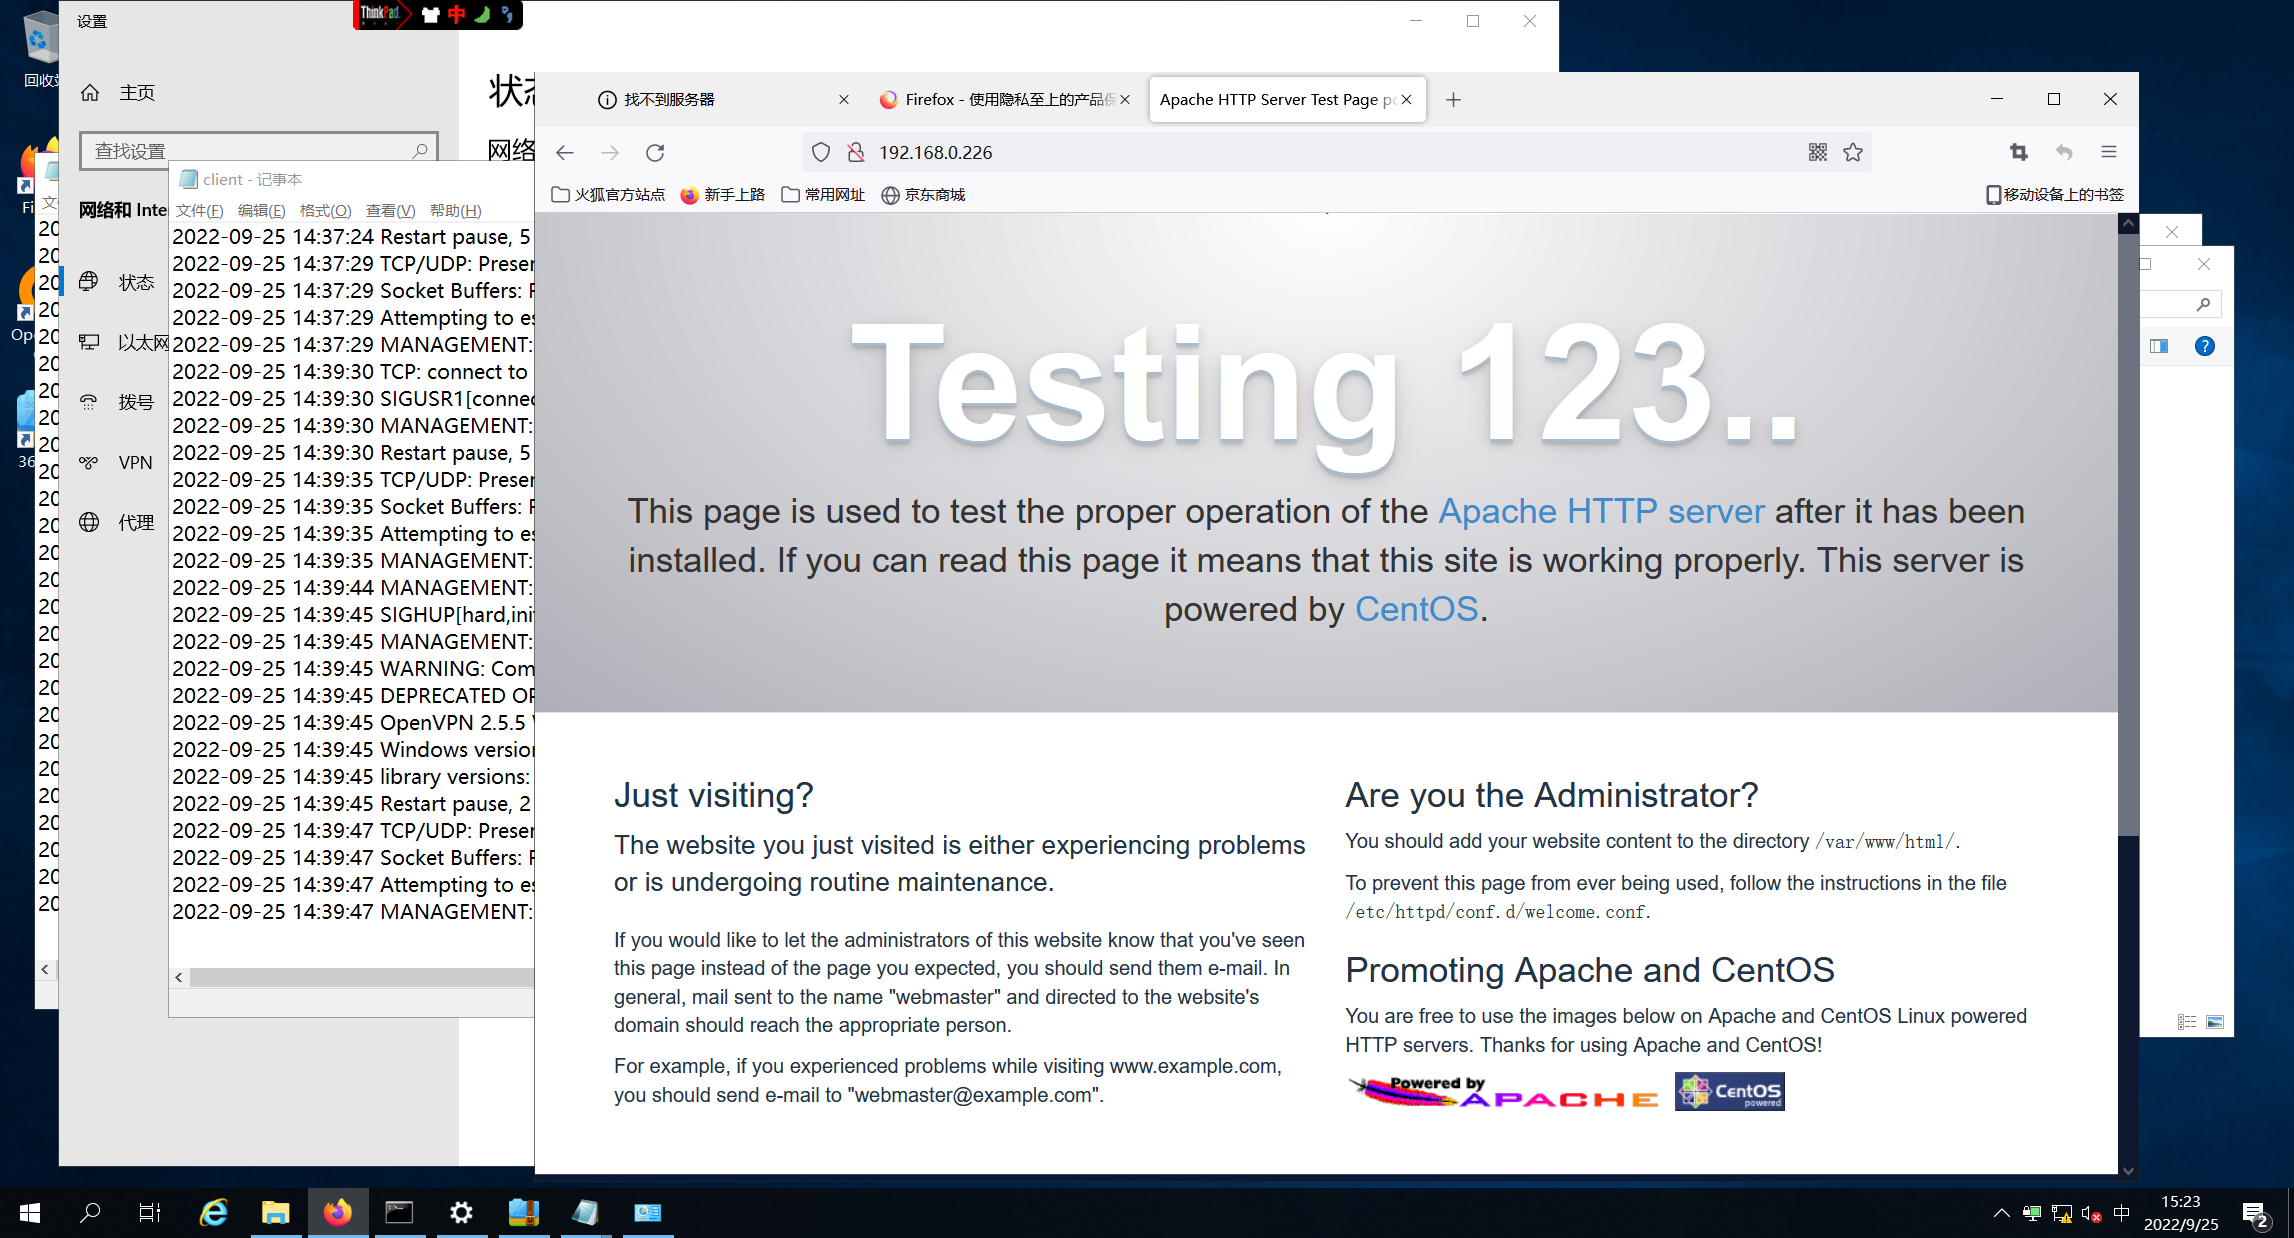Click the QR code icon in address bar
Image resolution: width=2294 pixels, height=1238 pixels.
click(x=1818, y=152)
